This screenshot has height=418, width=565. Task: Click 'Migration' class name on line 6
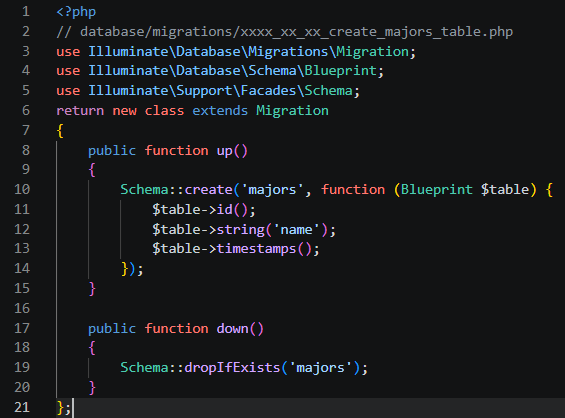coord(292,111)
